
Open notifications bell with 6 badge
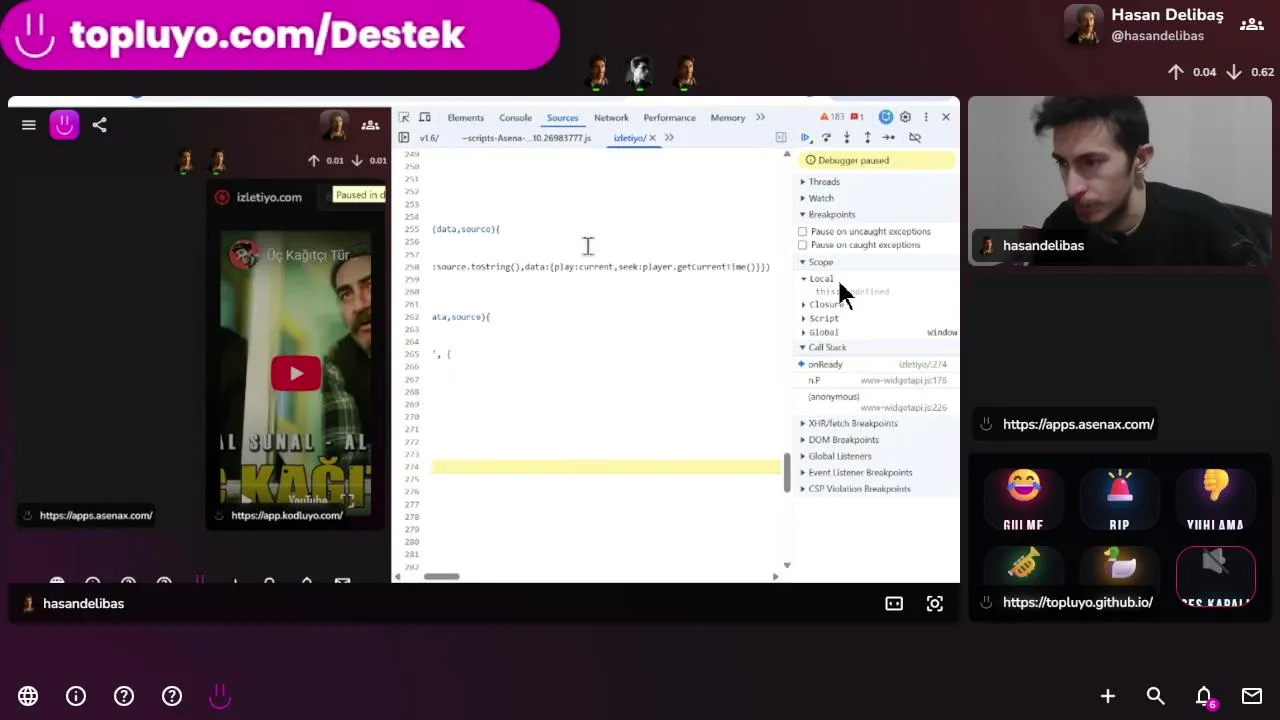1204,696
